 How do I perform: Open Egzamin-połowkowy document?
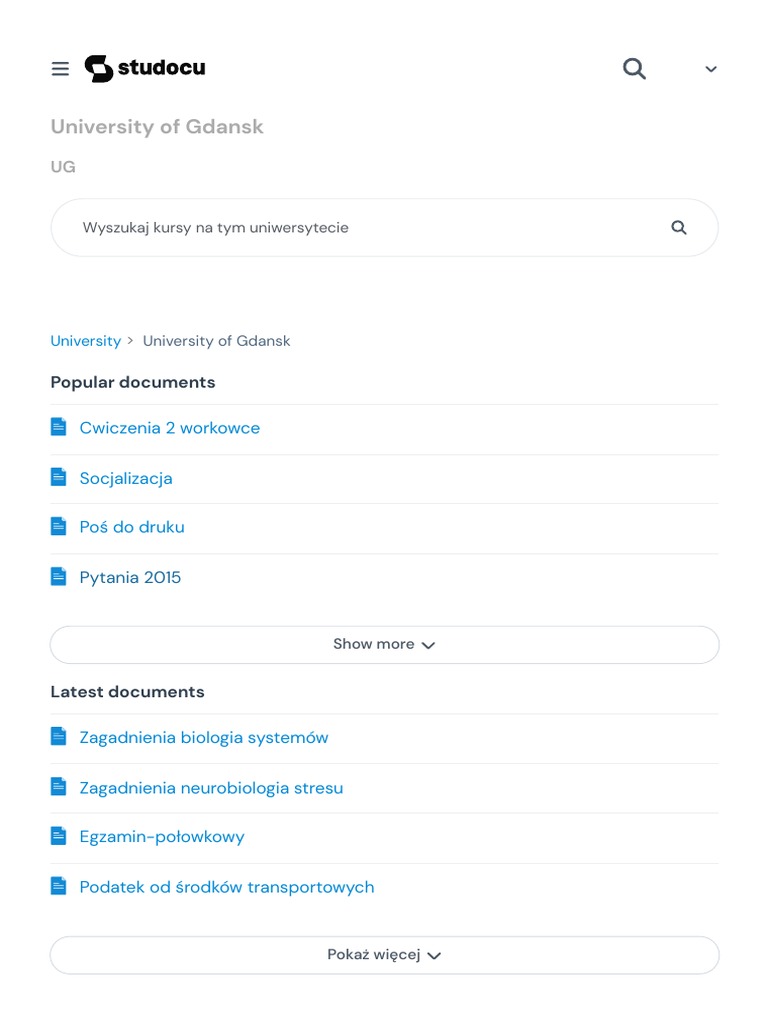tap(162, 837)
